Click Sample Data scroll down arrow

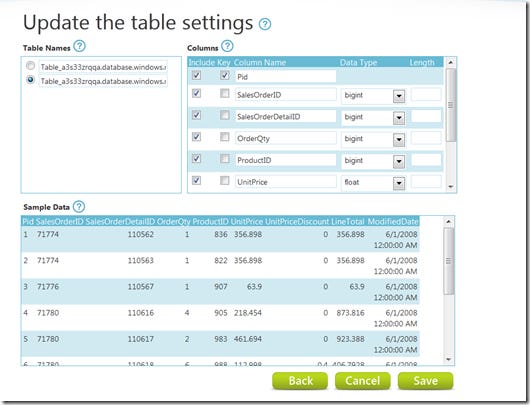449,359
